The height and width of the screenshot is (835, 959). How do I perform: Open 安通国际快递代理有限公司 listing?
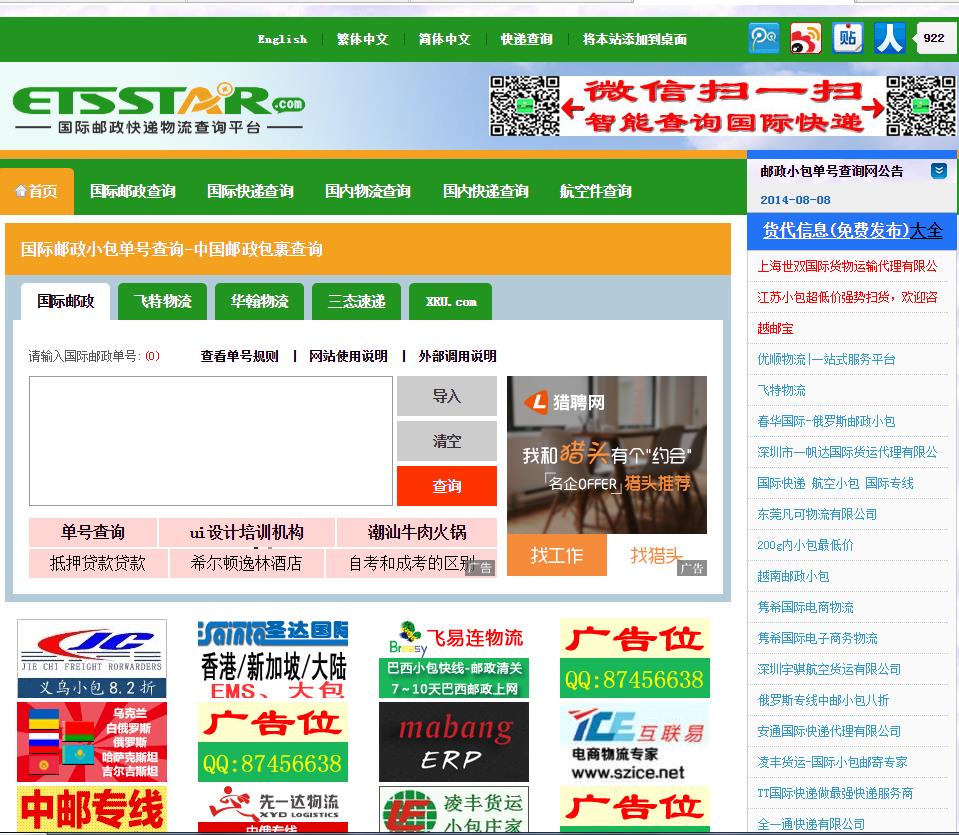pos(829,731)
